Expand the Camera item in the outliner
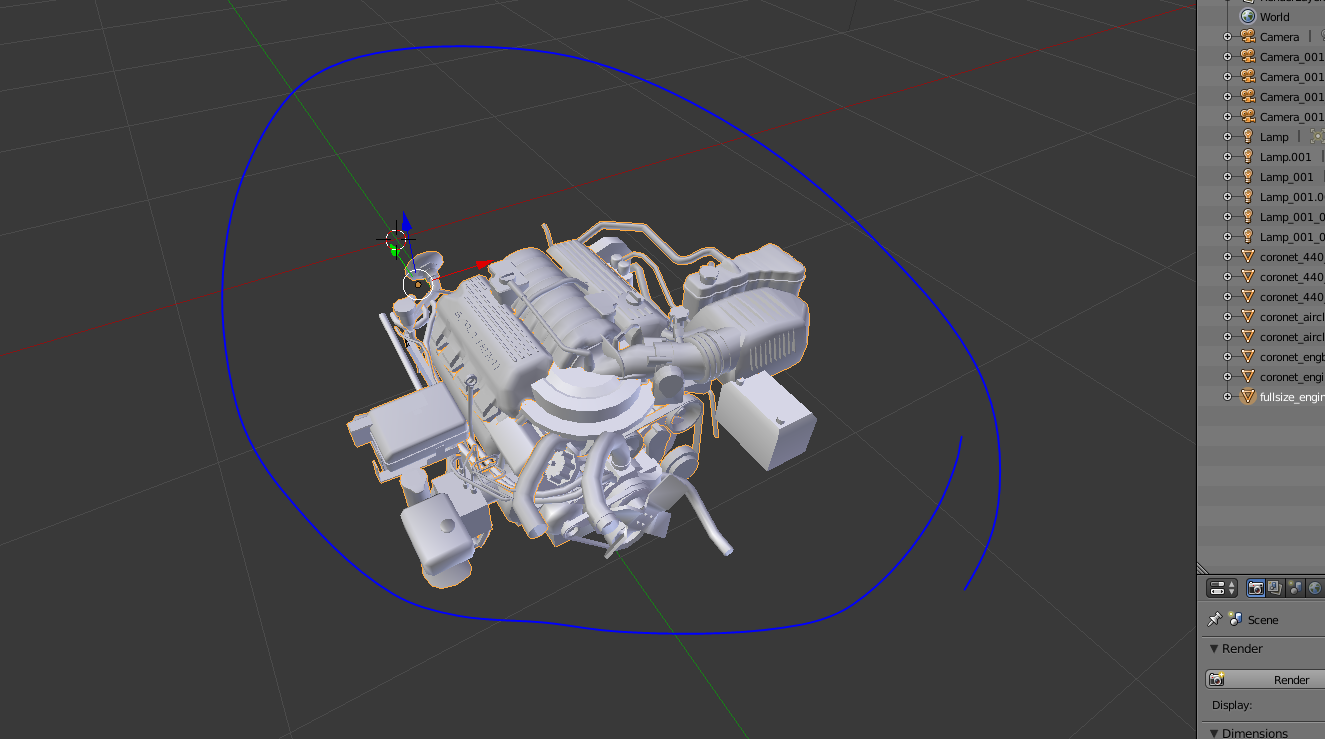 coord(1228,36)
